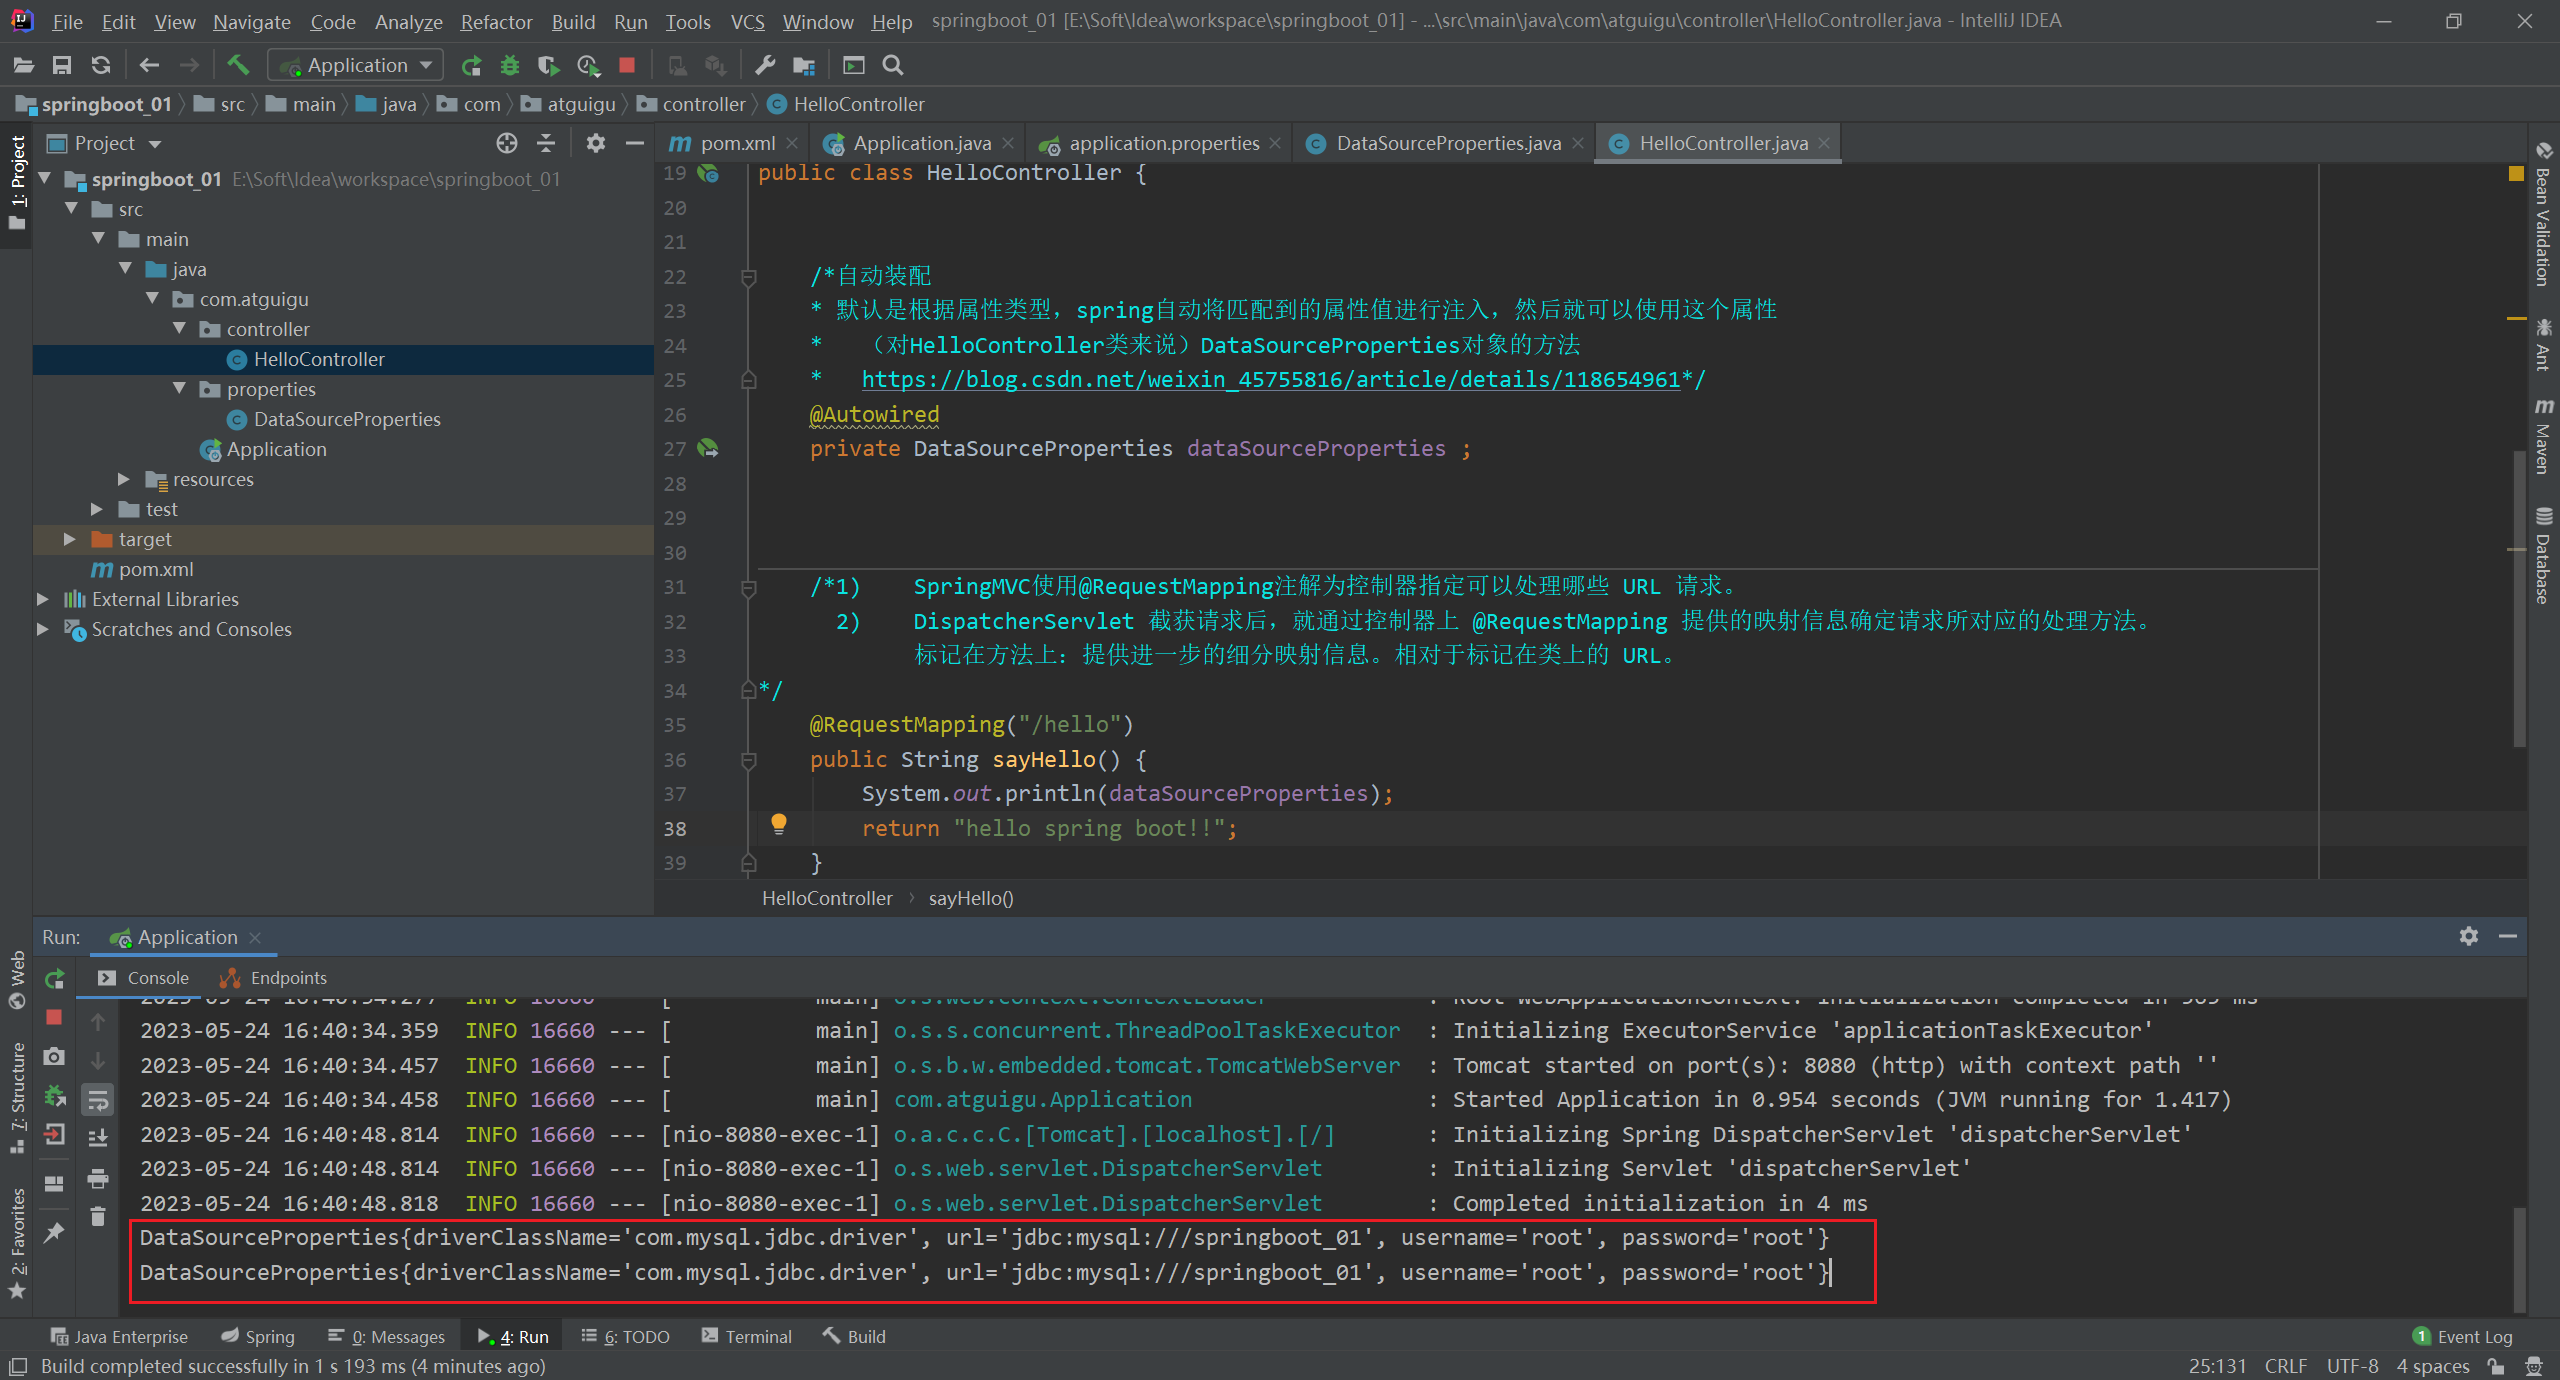The width and height of the screenshot is (2560, 1380).
Task: Open the Database side panel
Action: click(2543, 556)
